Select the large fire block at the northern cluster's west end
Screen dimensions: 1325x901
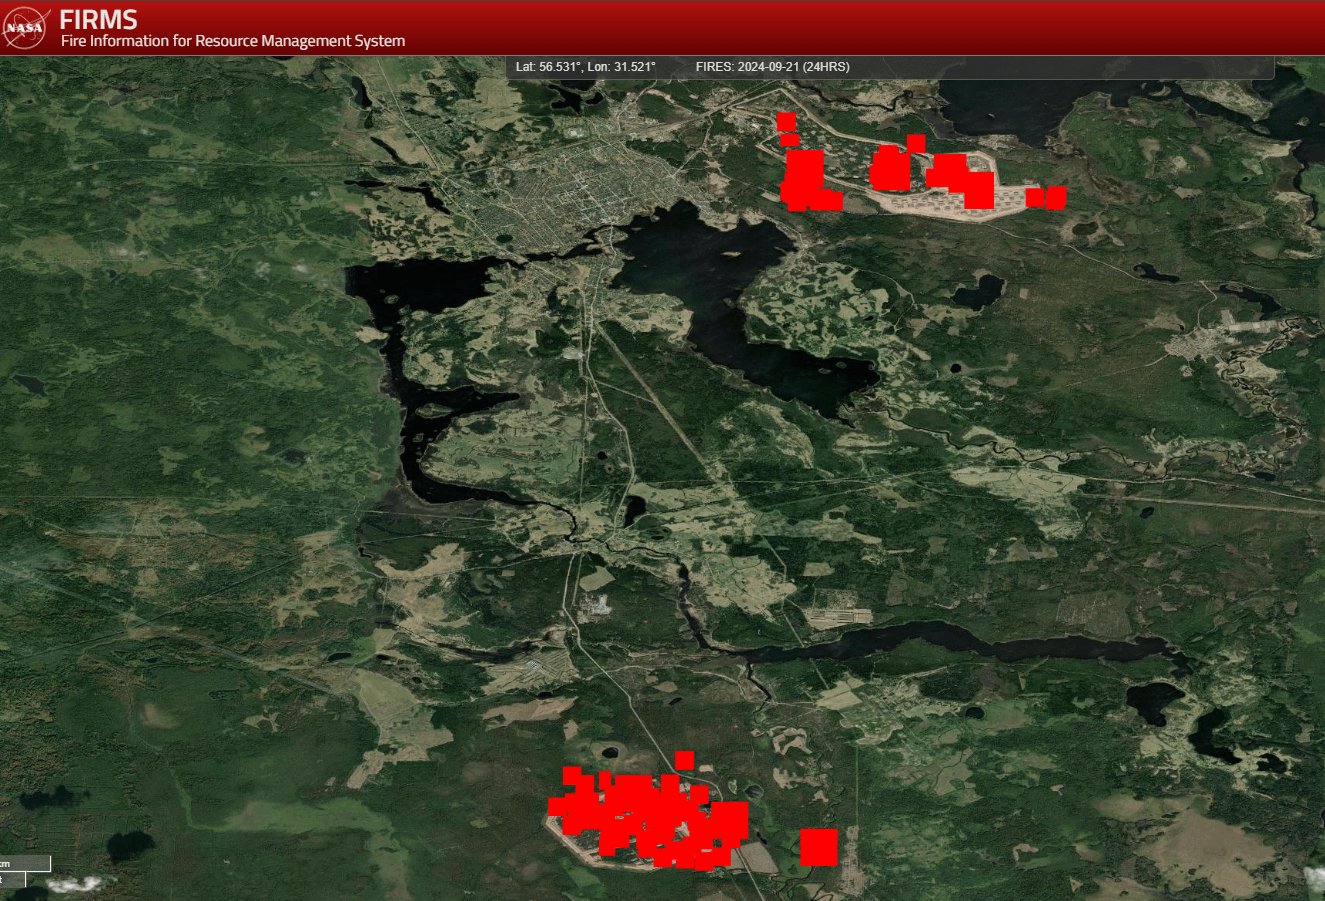point(803,175)
